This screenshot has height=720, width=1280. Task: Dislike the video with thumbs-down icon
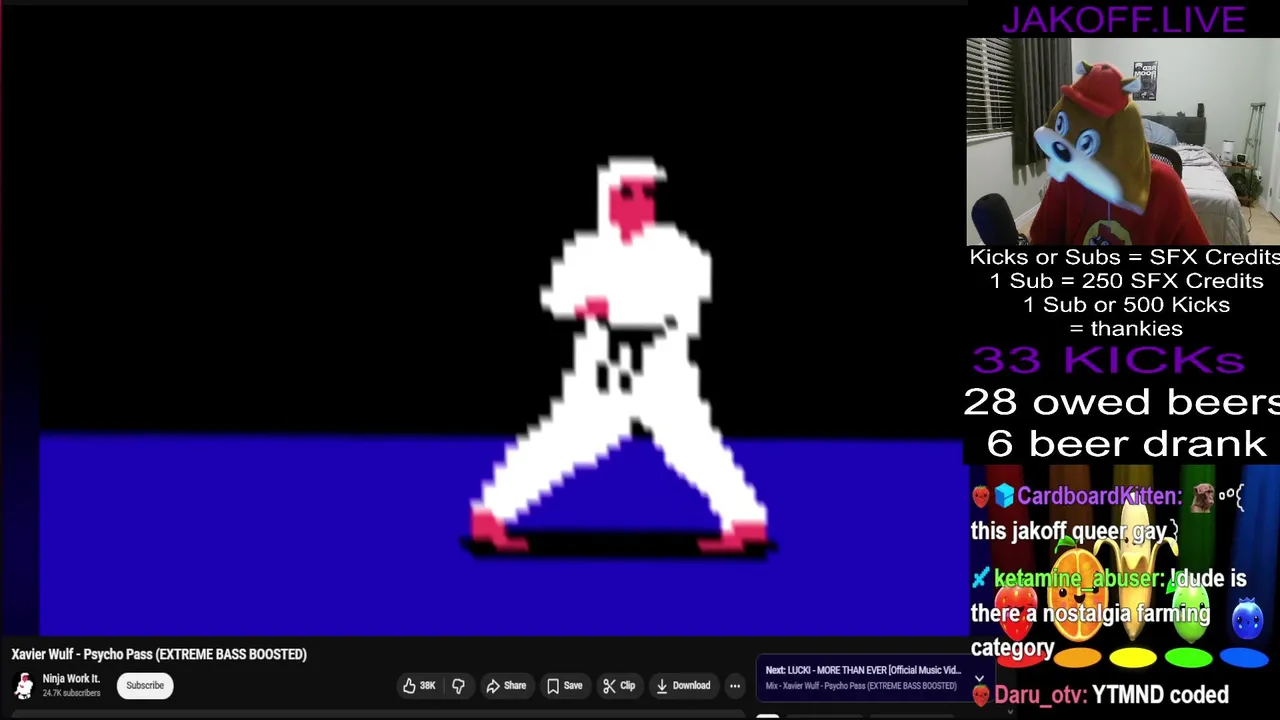[x=458, y=686]
